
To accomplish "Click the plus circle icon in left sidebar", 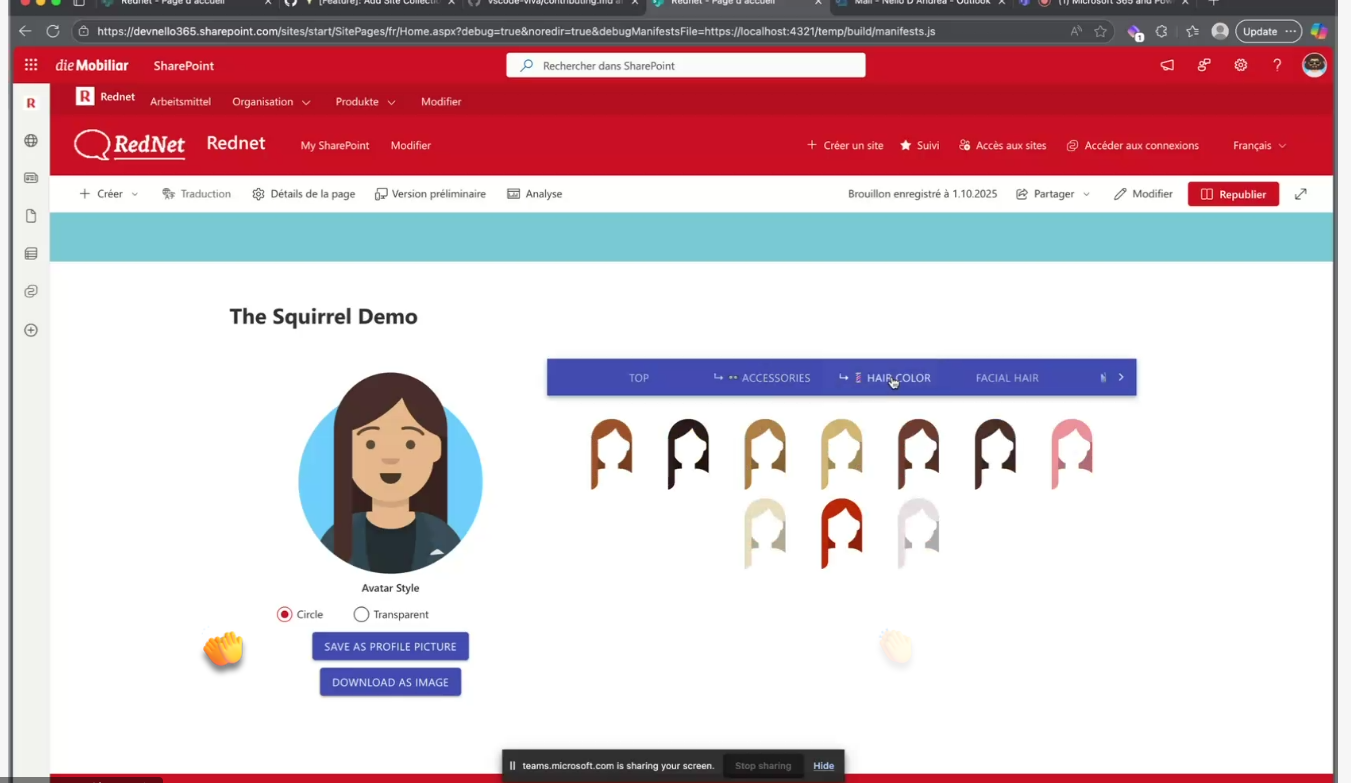I will click(31, 330).
